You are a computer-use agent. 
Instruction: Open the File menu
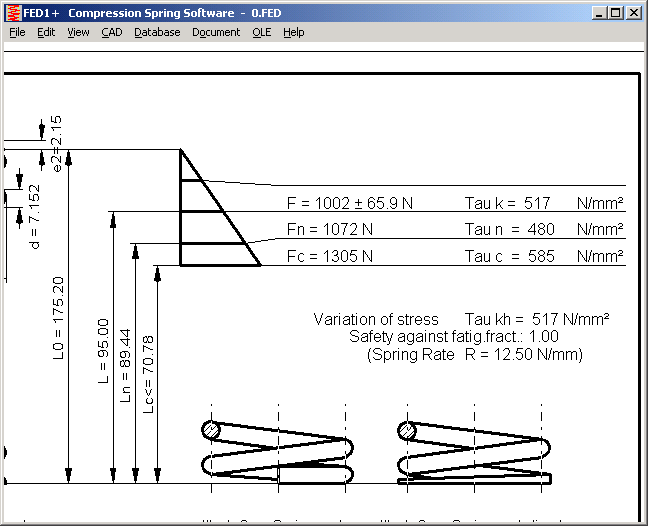point(17,32)
